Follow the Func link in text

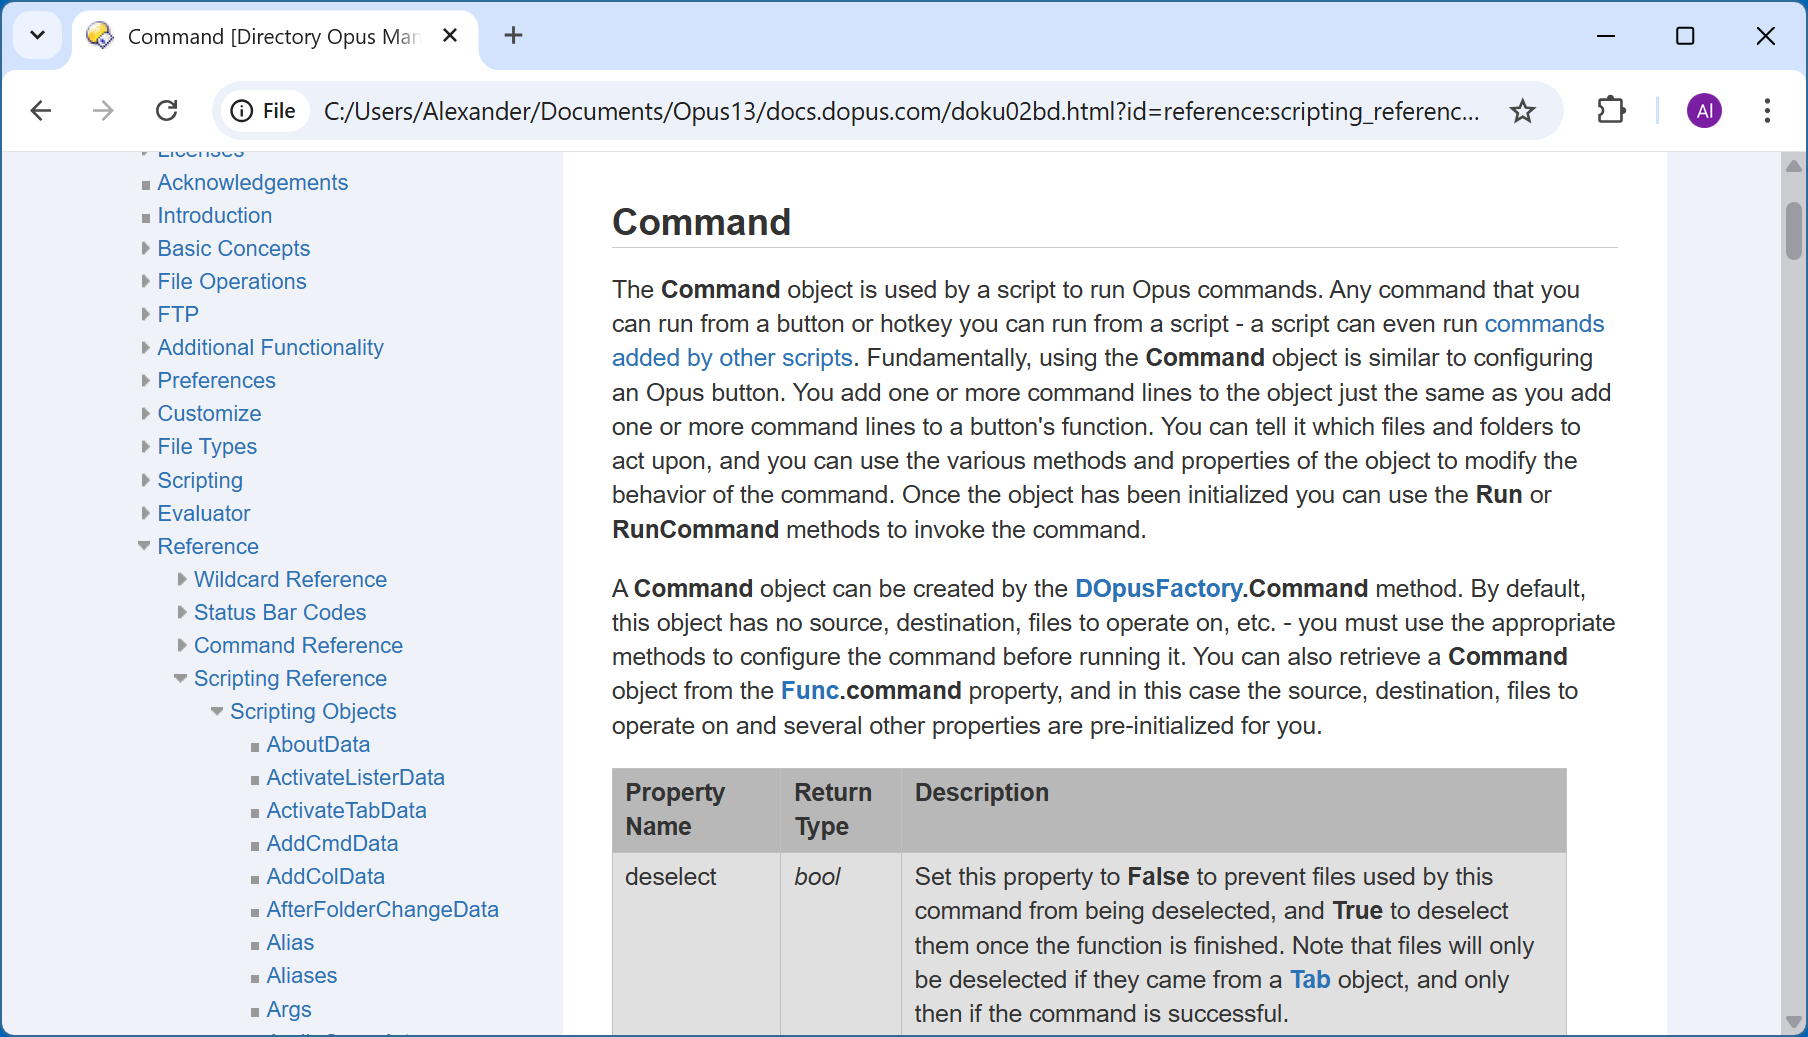click(x=809, y=691)
